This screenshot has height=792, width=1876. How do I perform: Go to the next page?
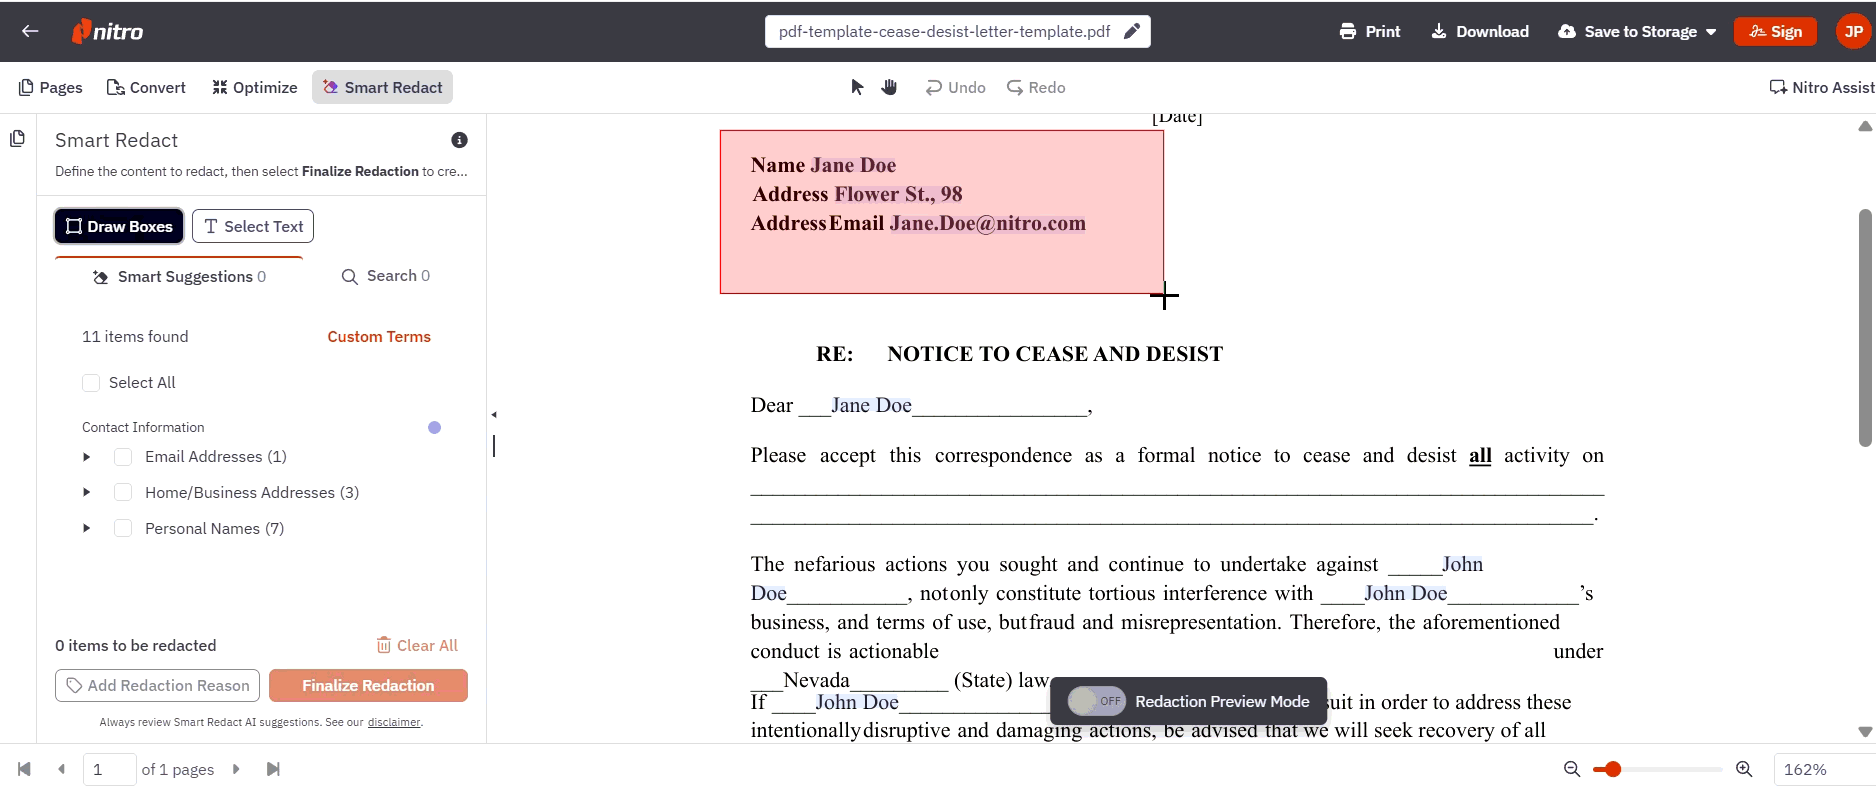(x=236, y=769)
